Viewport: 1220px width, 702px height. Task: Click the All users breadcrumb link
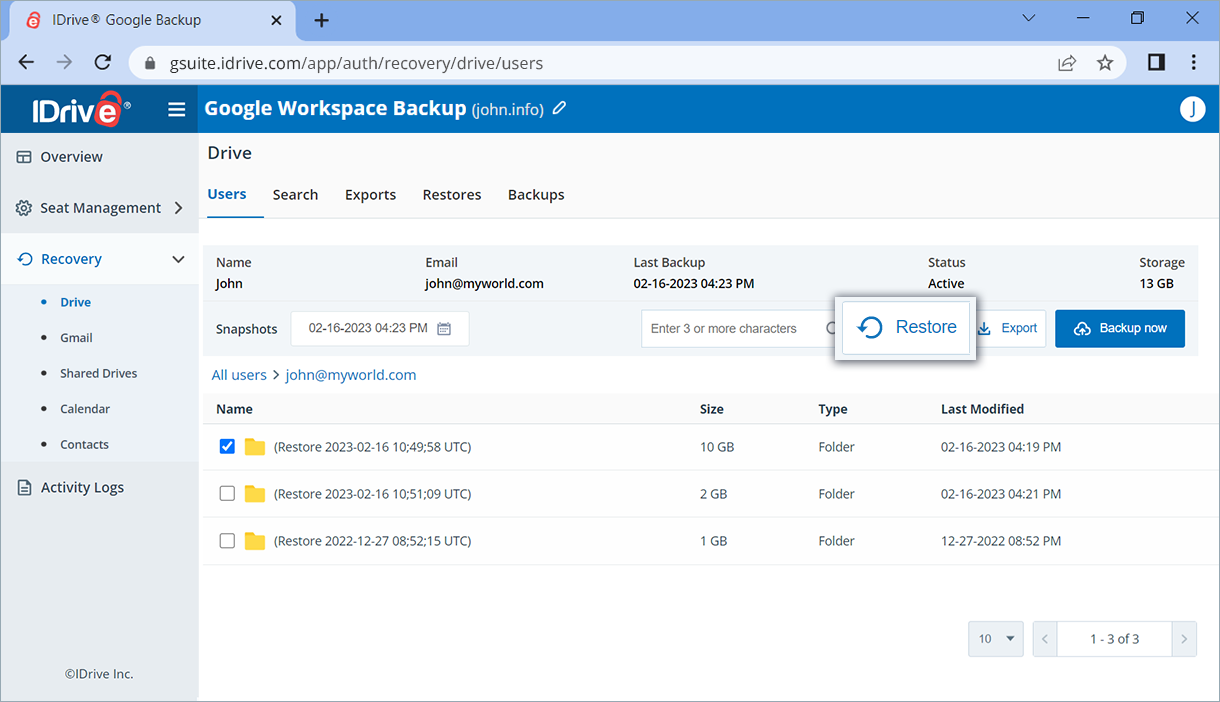[238, 374]
